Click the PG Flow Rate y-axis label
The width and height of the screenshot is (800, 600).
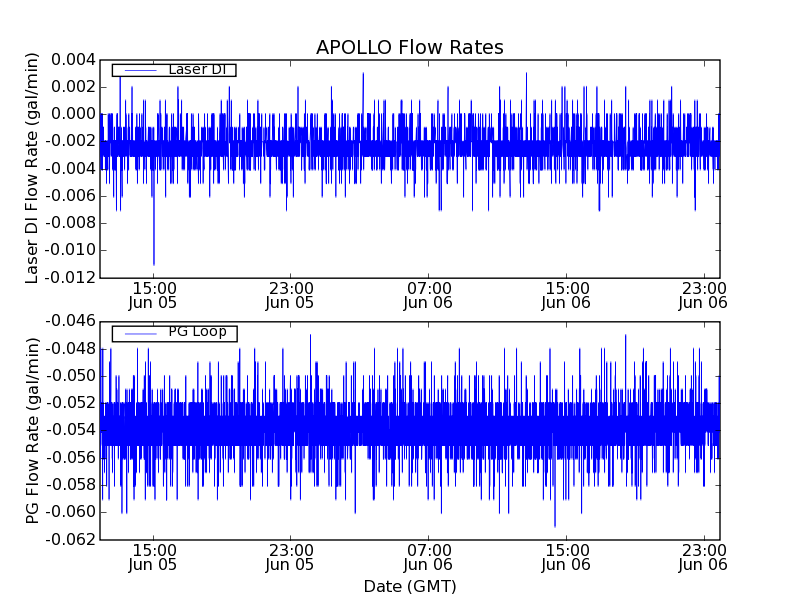(33, 430)
